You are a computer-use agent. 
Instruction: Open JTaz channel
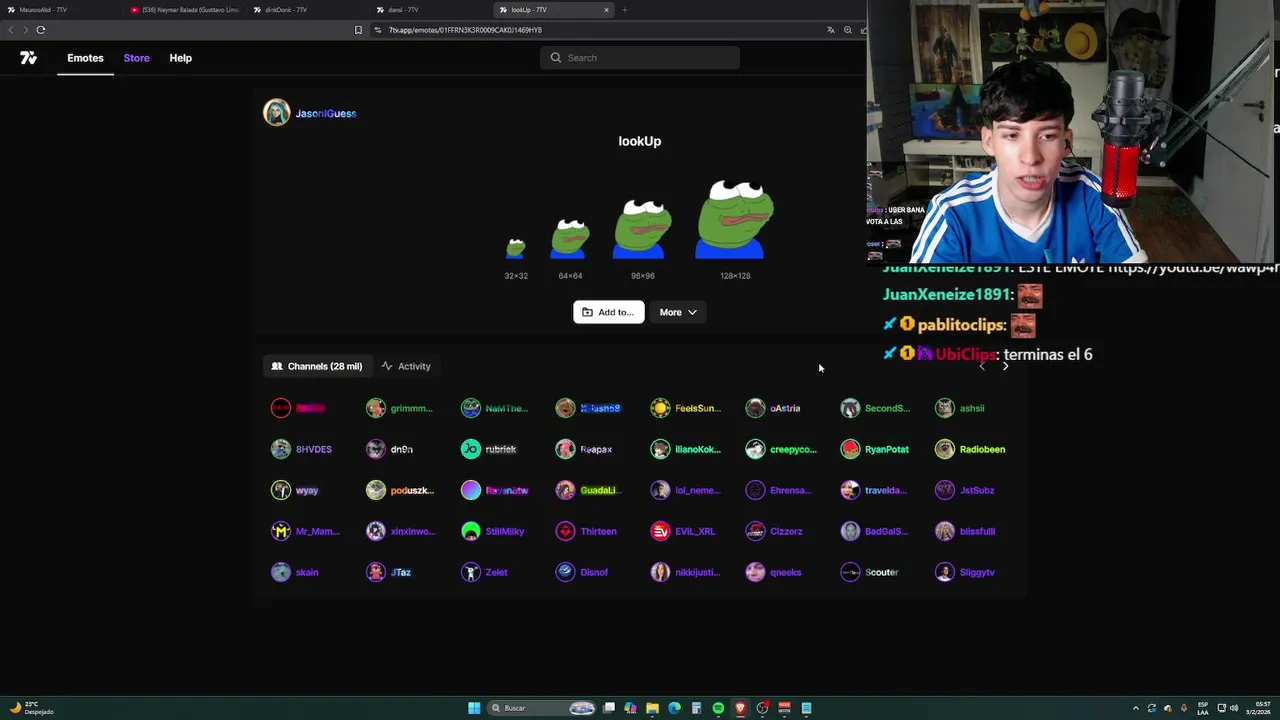389,572
